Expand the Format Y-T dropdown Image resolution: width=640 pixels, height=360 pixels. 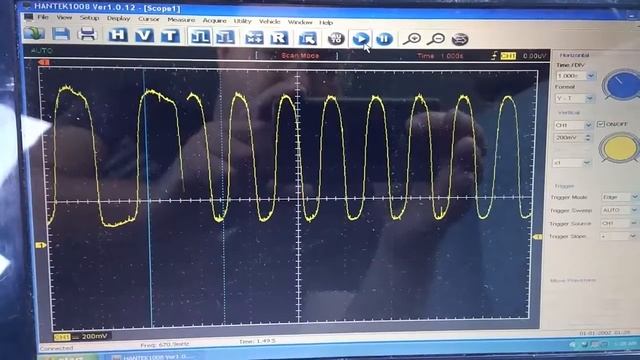click(589, 98)
